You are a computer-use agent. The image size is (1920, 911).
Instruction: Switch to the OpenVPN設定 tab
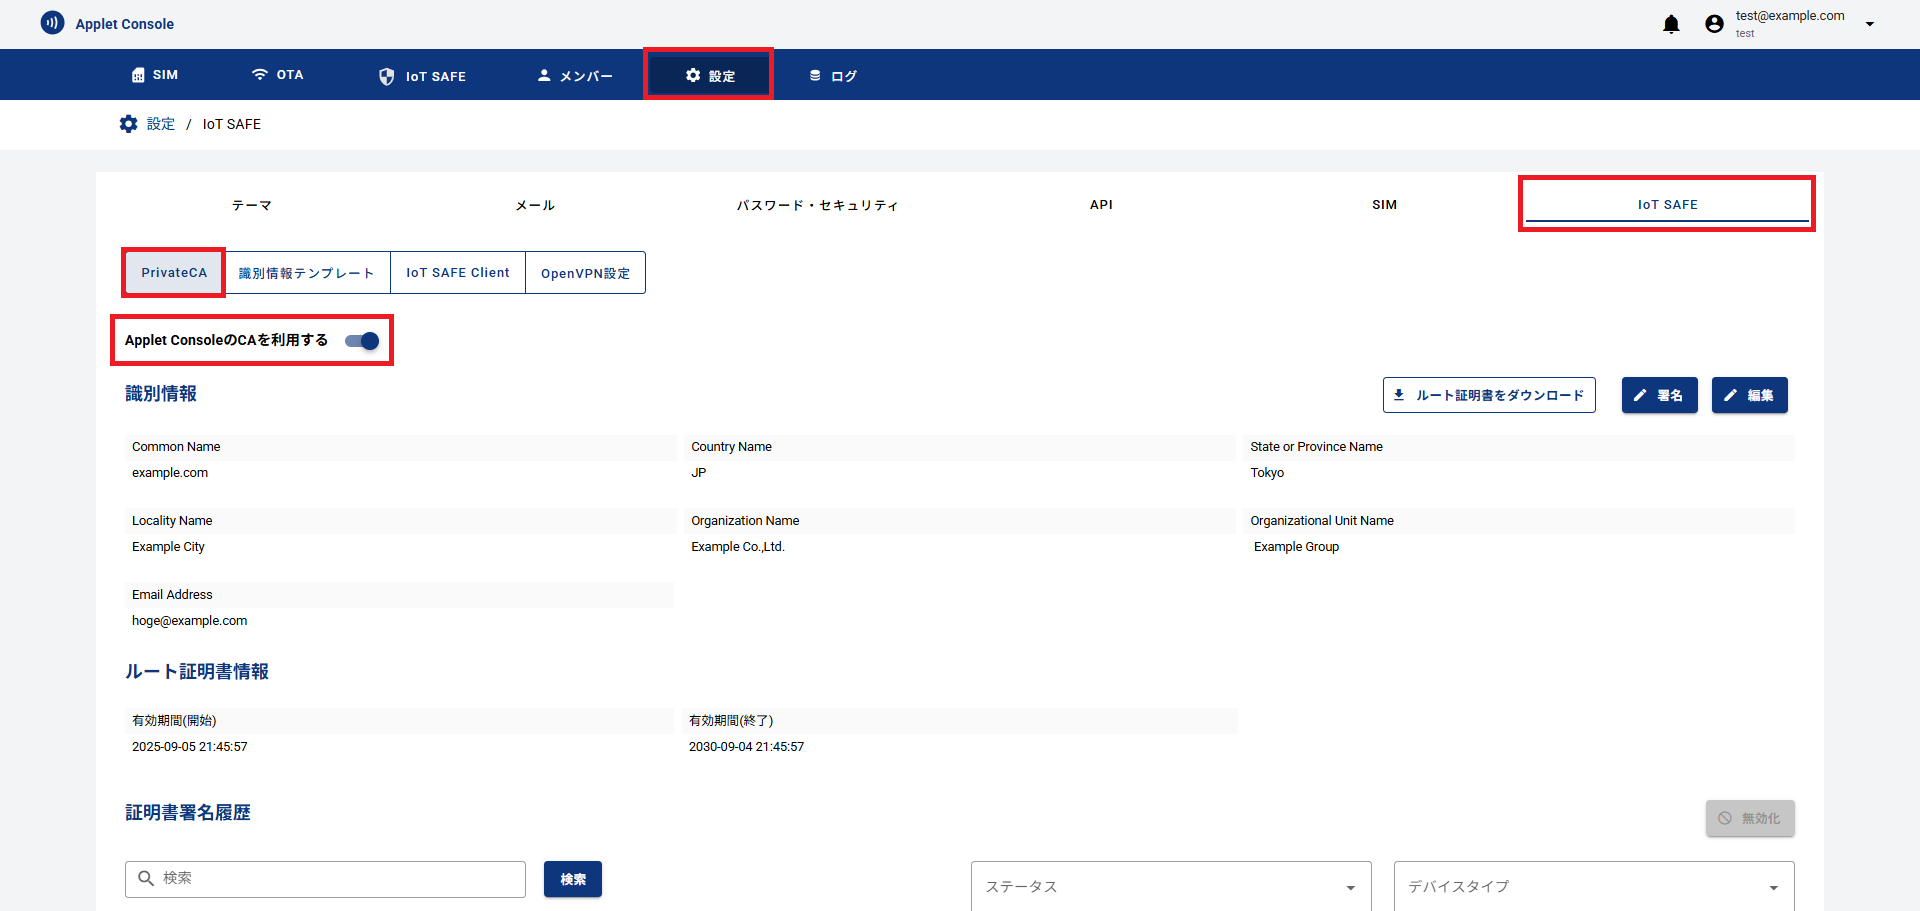585,273
